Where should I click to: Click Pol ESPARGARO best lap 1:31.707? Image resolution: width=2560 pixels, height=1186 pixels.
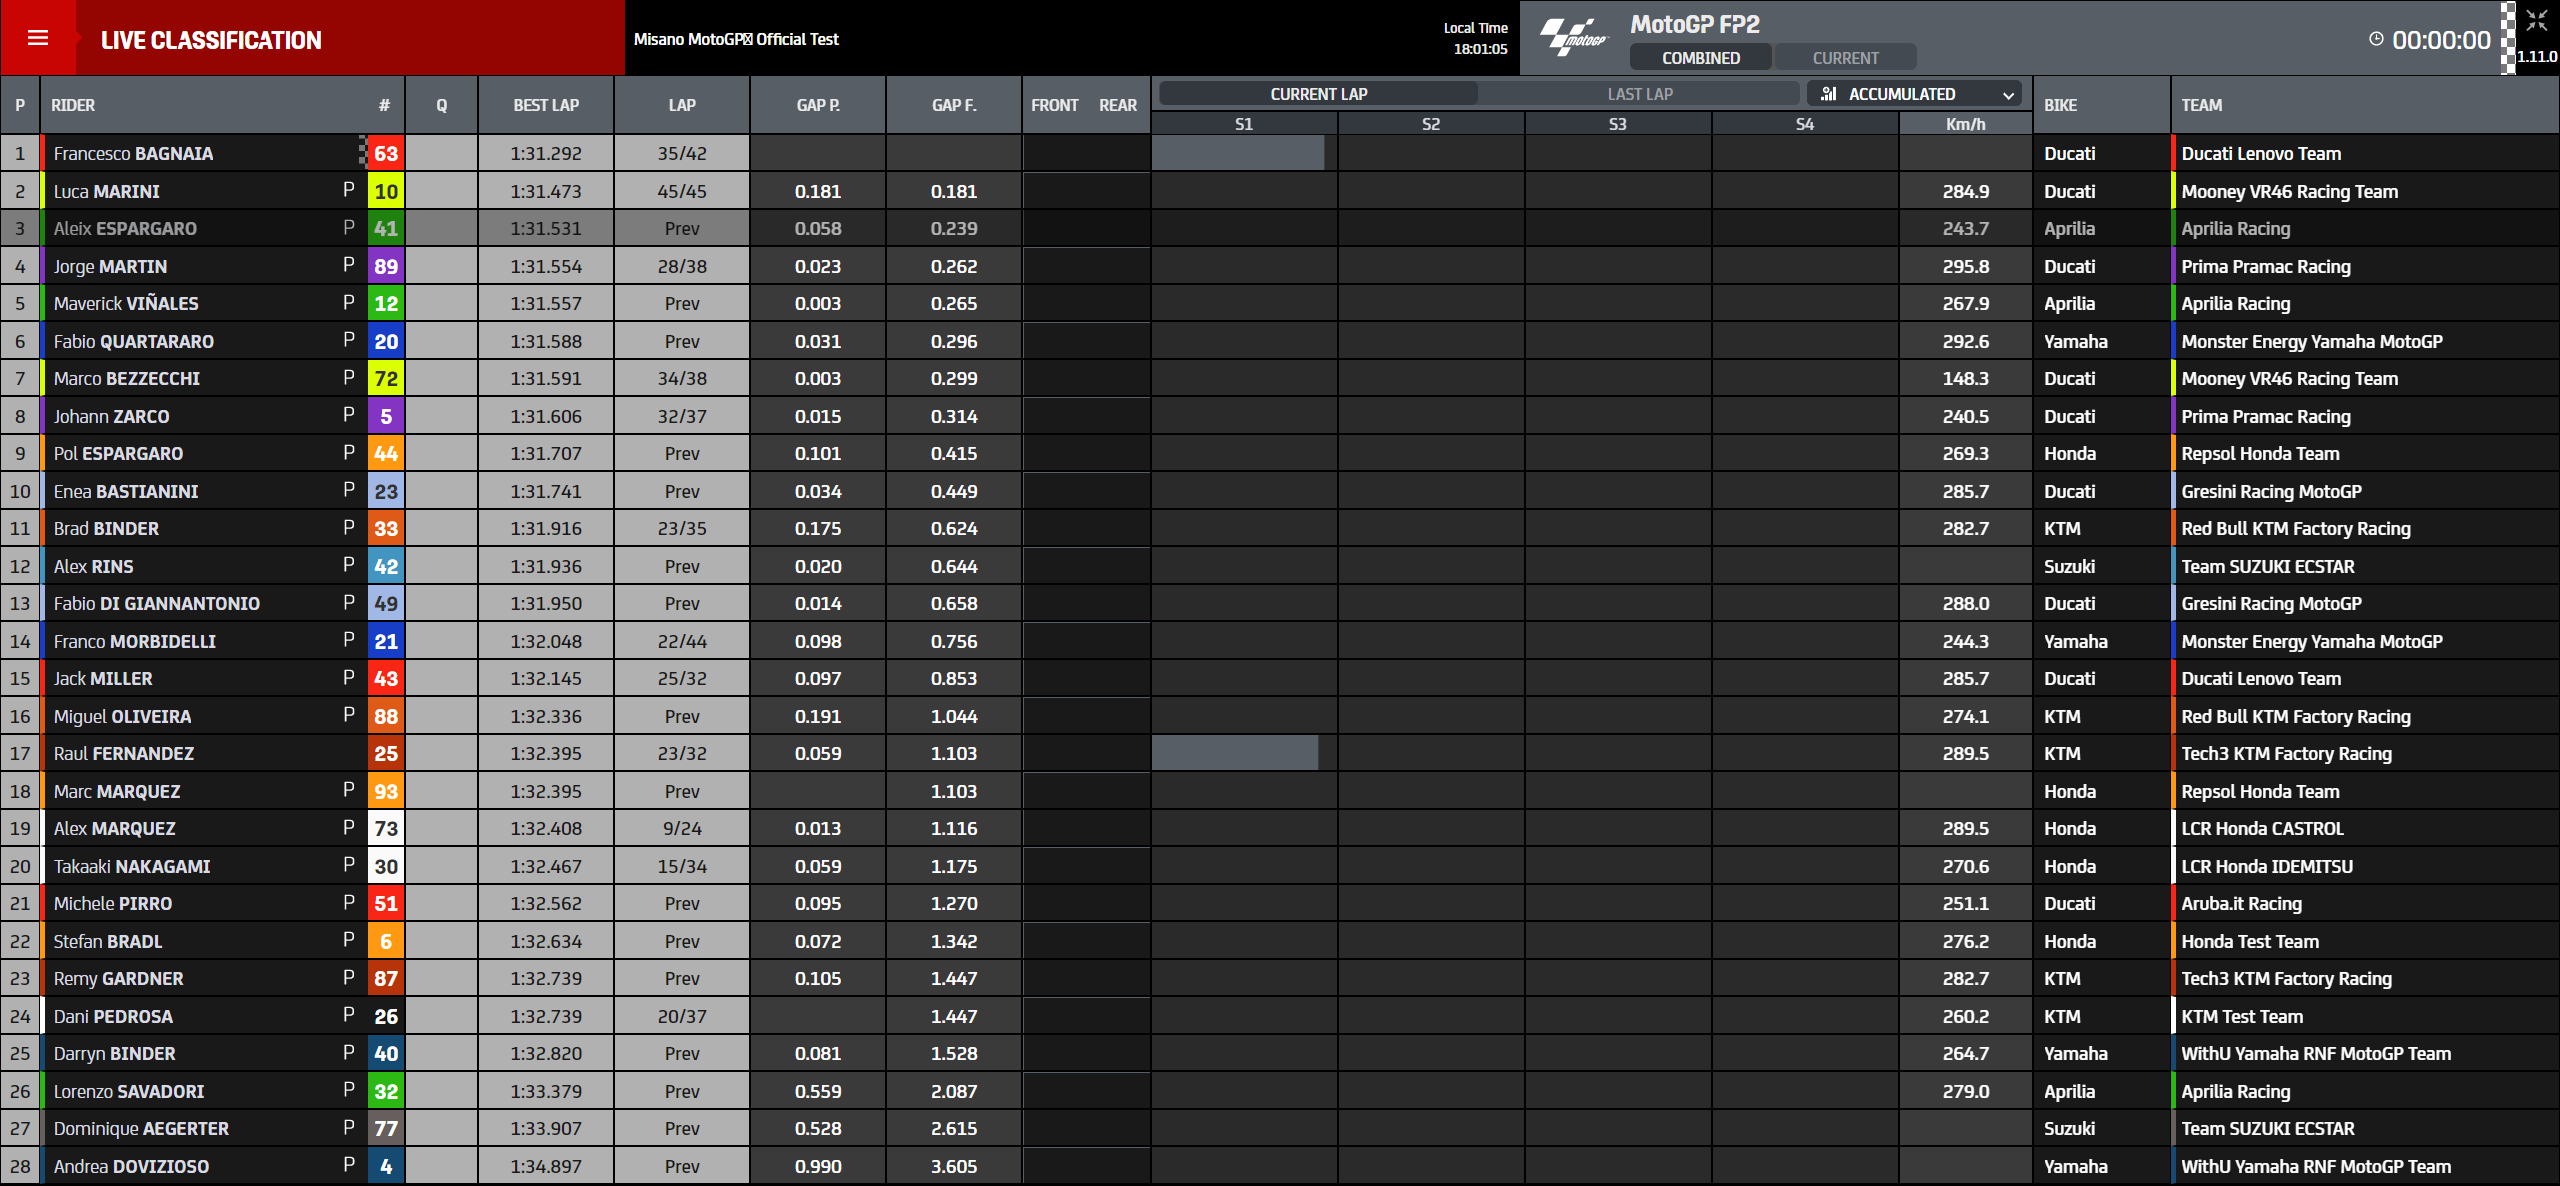click(546, 453)
